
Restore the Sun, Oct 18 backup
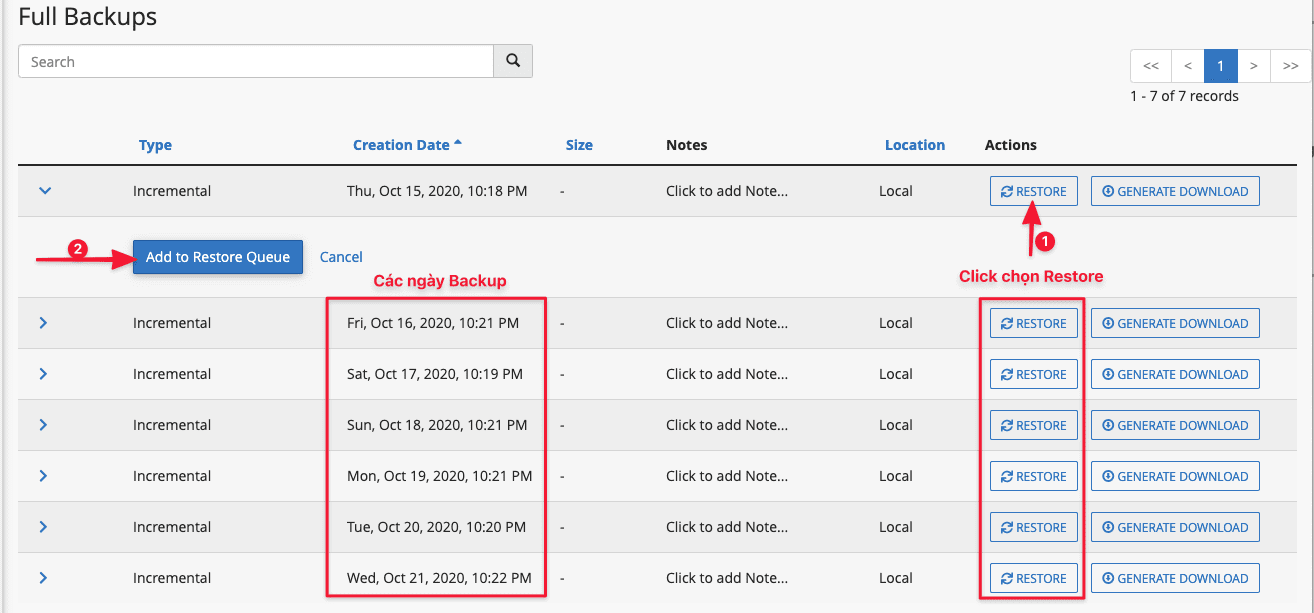coord(1033,425)
